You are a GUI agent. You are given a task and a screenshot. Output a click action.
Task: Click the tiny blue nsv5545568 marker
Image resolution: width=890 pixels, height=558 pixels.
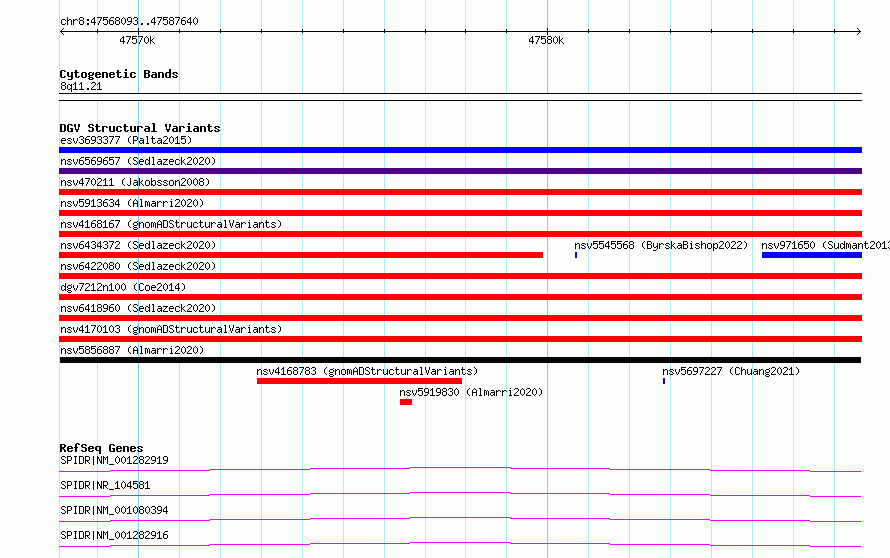(x=576, y=255)
